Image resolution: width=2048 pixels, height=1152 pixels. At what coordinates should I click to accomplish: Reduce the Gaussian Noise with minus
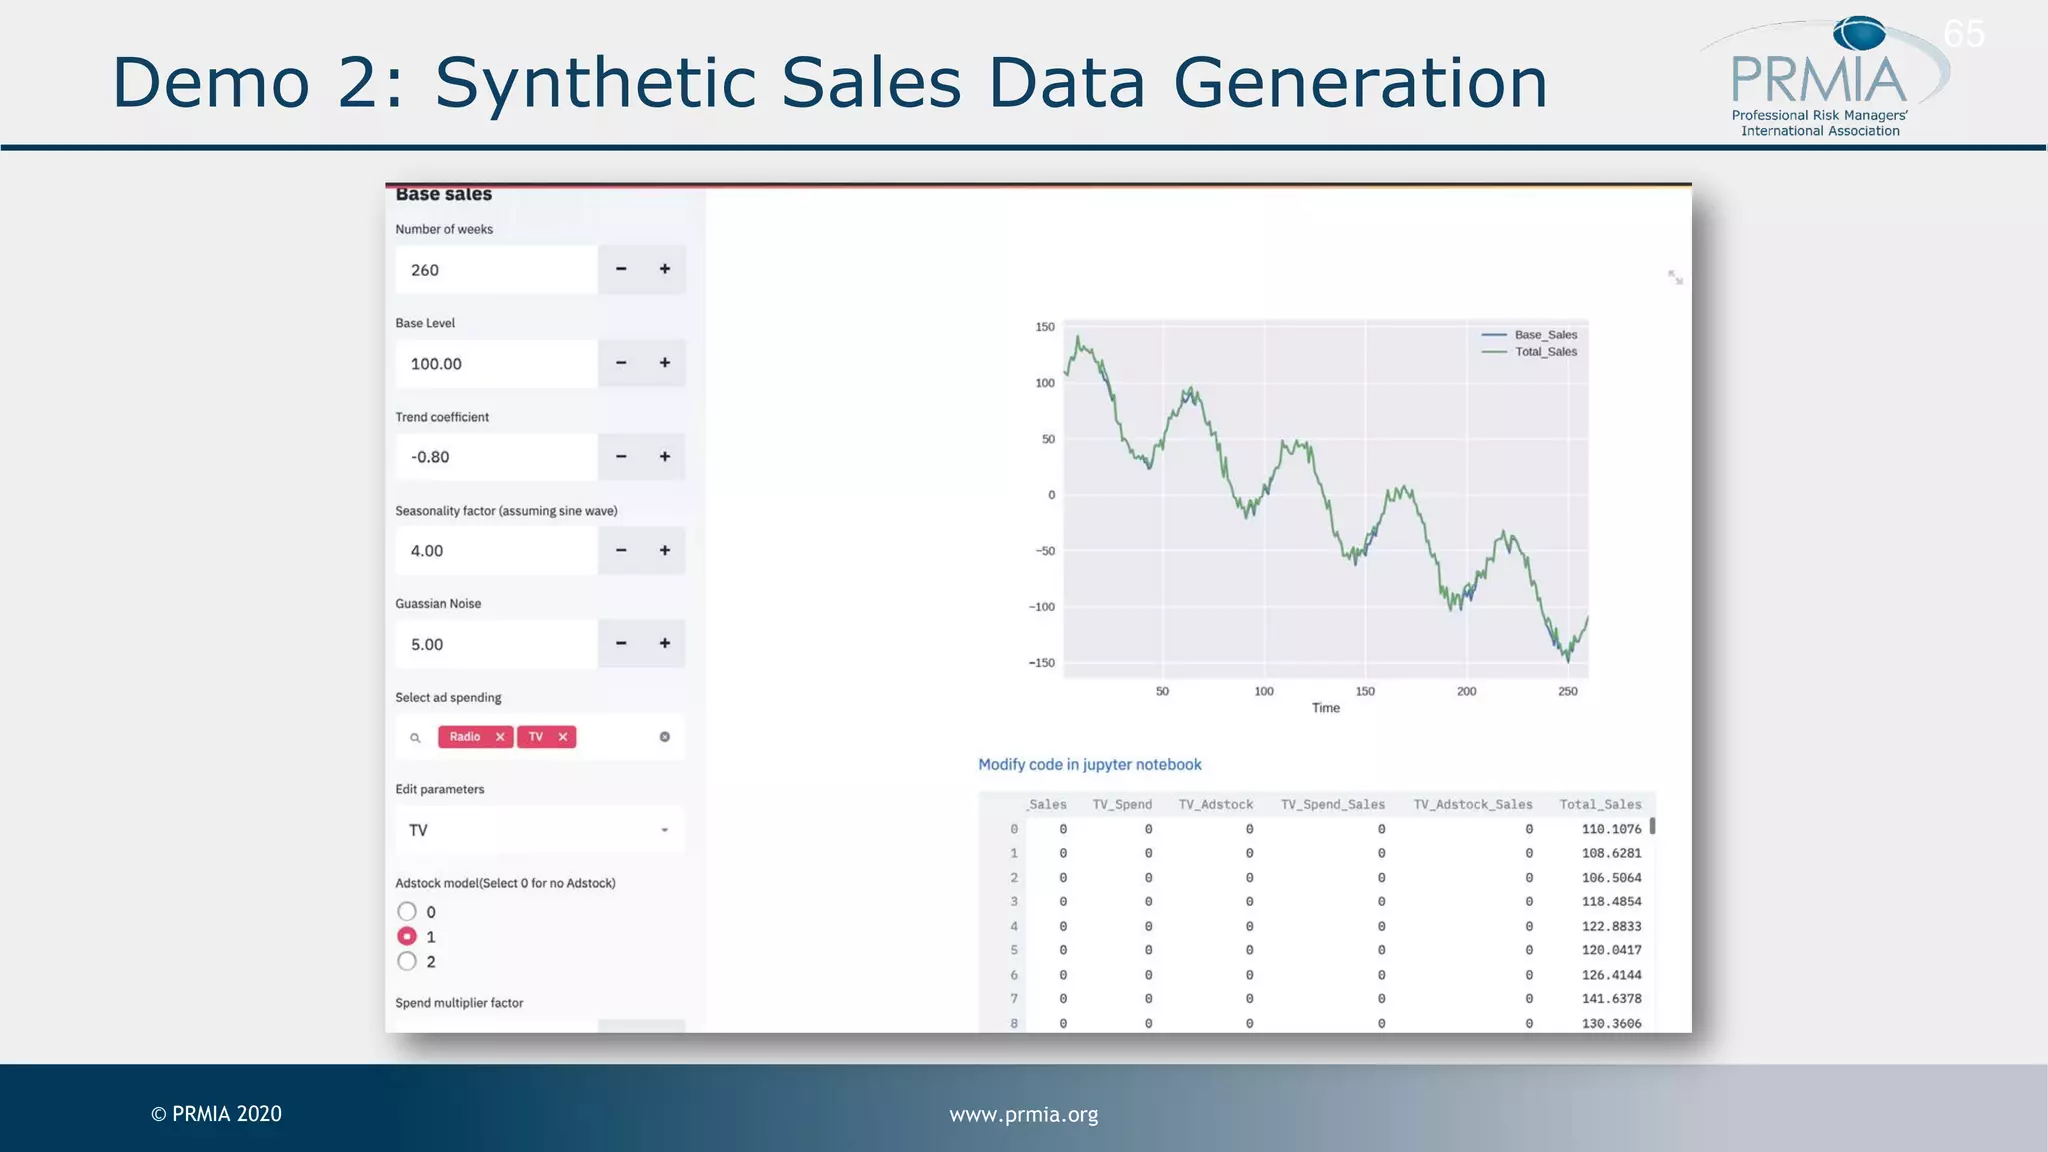(621, 644)
